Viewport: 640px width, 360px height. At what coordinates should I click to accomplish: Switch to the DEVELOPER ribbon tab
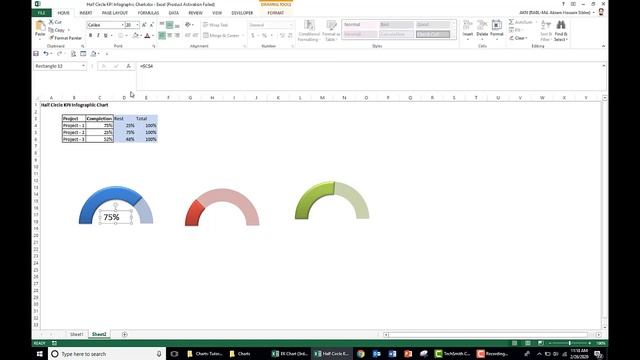(x=242, y=13)
